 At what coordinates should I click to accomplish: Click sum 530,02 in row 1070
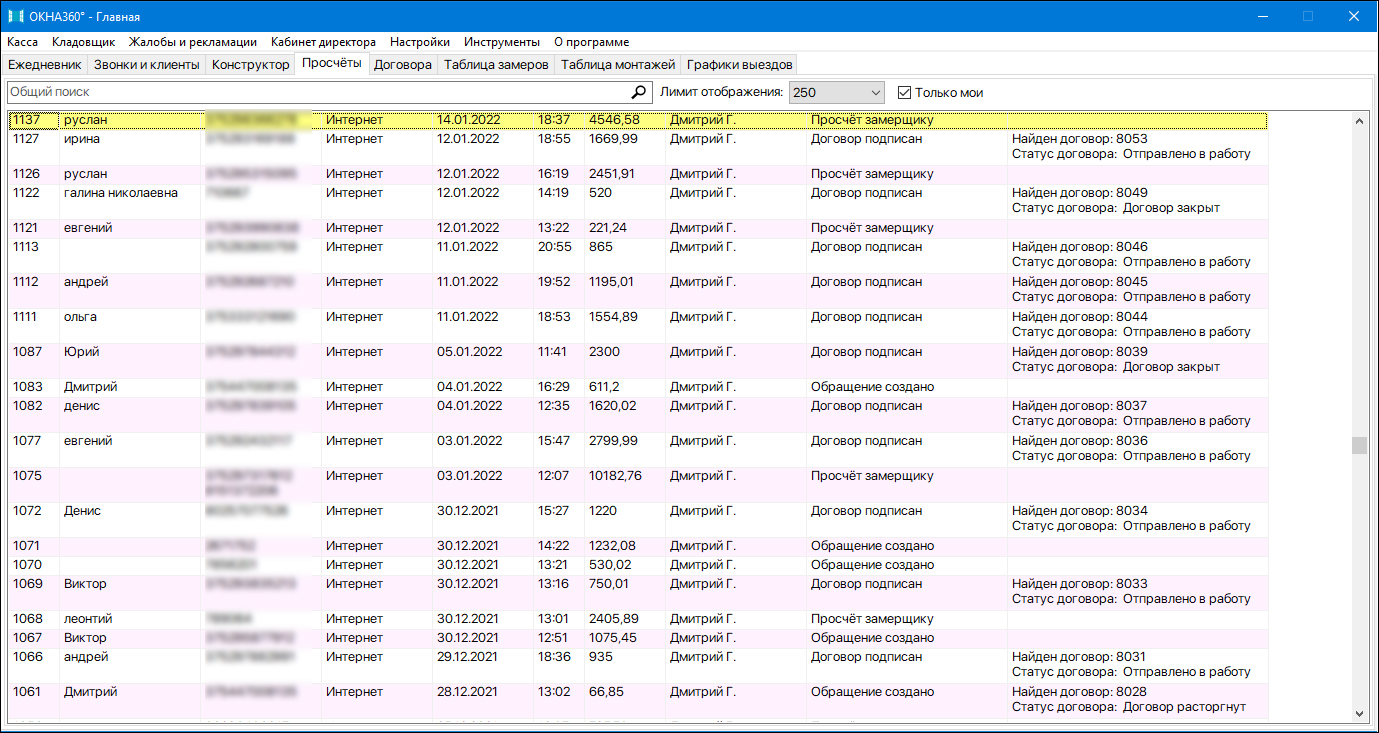pyautogui.click(x=610, y=565)
